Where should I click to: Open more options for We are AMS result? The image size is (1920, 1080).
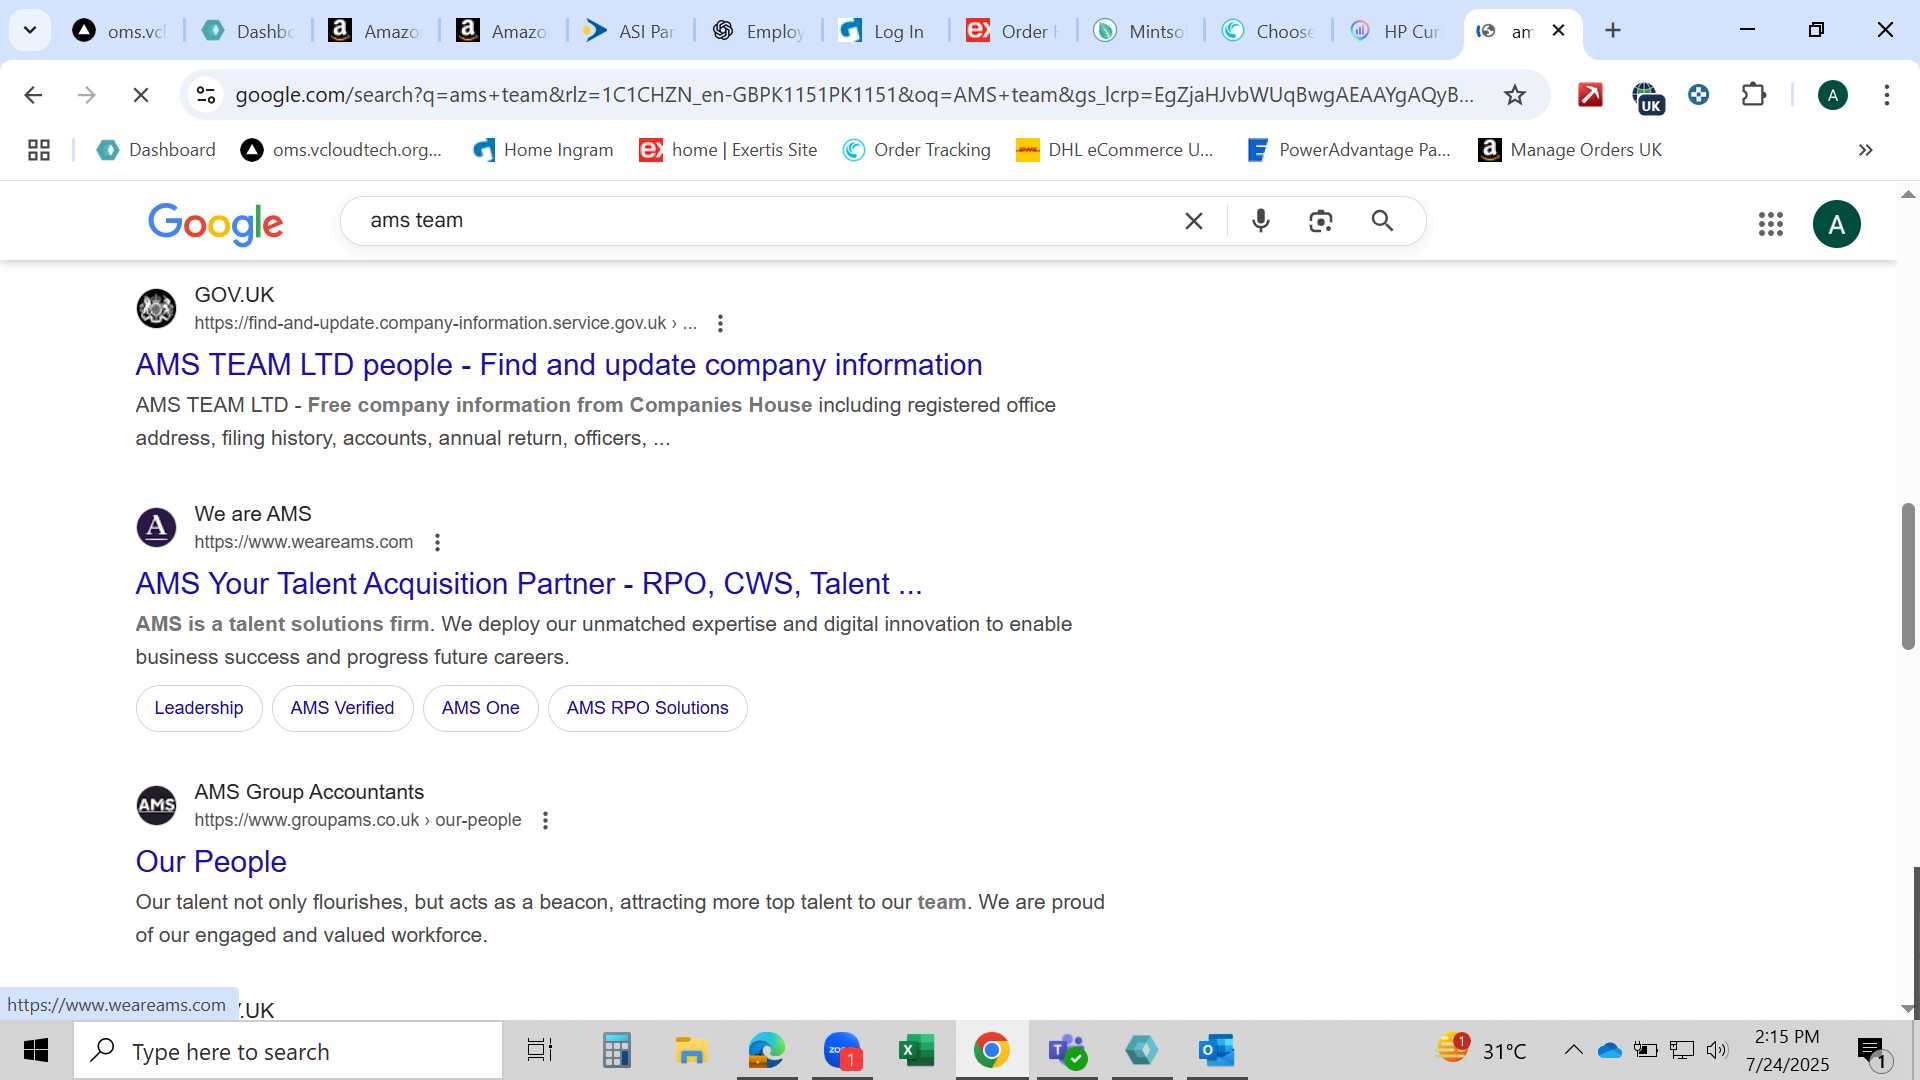(437, 542)
